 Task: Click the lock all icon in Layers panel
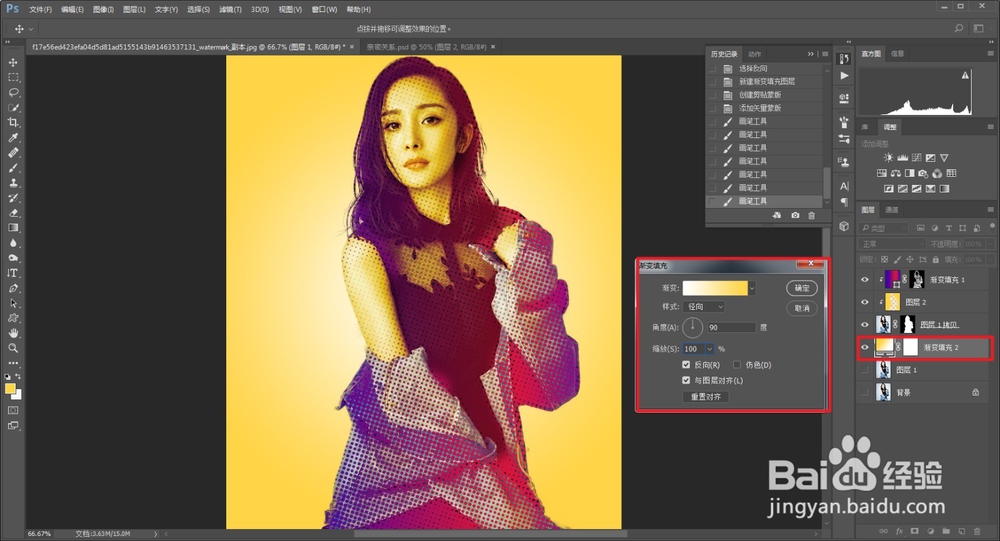[x=936, y=260]
